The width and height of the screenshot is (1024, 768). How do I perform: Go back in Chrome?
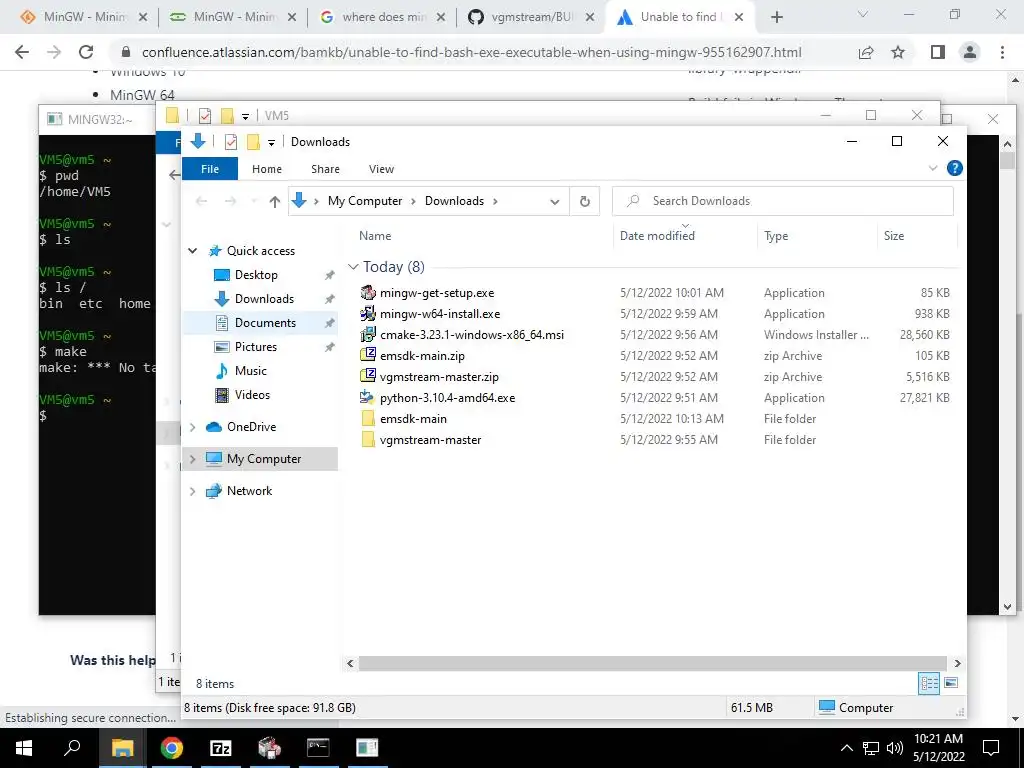coord(22,52)
